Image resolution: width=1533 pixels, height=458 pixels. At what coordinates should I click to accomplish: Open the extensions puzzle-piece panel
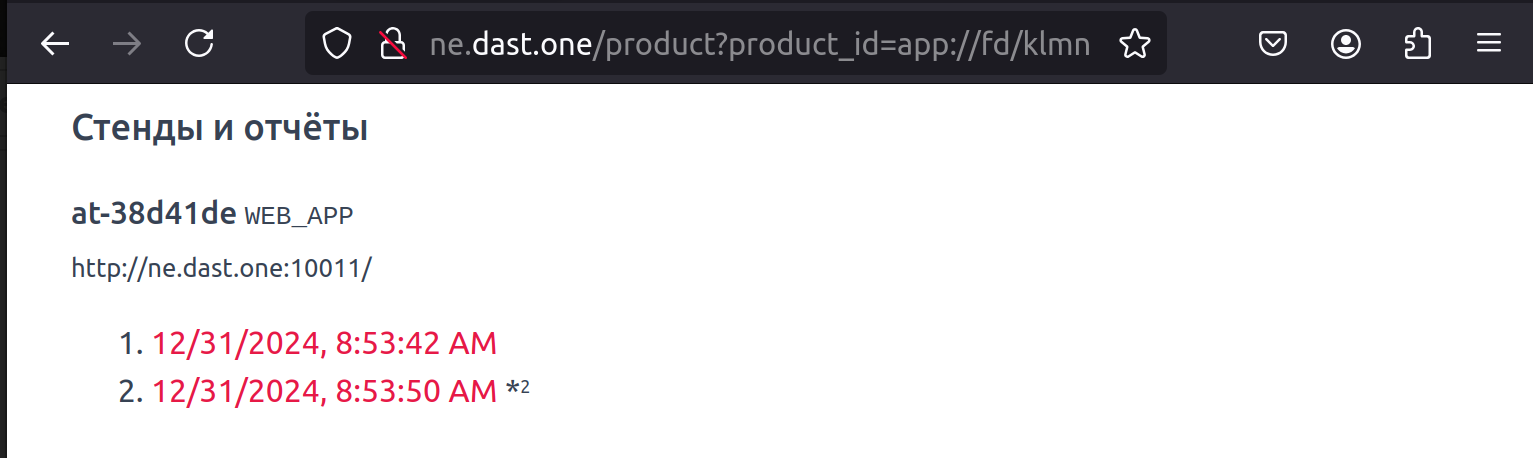coord(1418,43)
